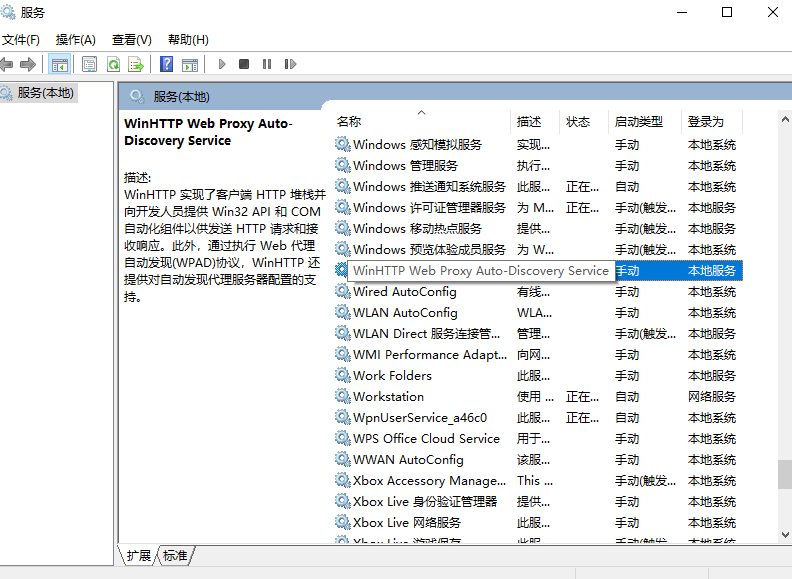Click the Pause Service toolbar icon
The image size is (792, 579).
click(x=267, y=64)
